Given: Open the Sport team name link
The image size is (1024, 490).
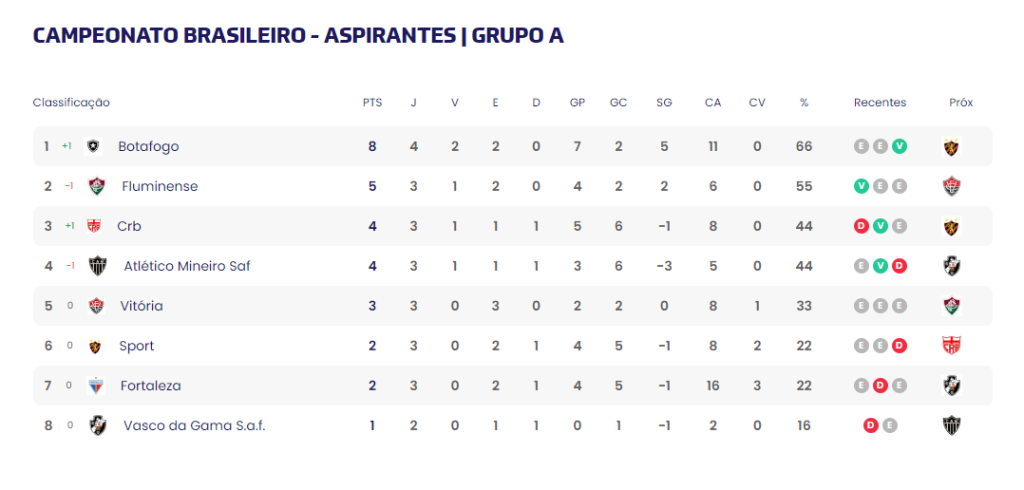Looking at the screenshot, I should 136,346.
